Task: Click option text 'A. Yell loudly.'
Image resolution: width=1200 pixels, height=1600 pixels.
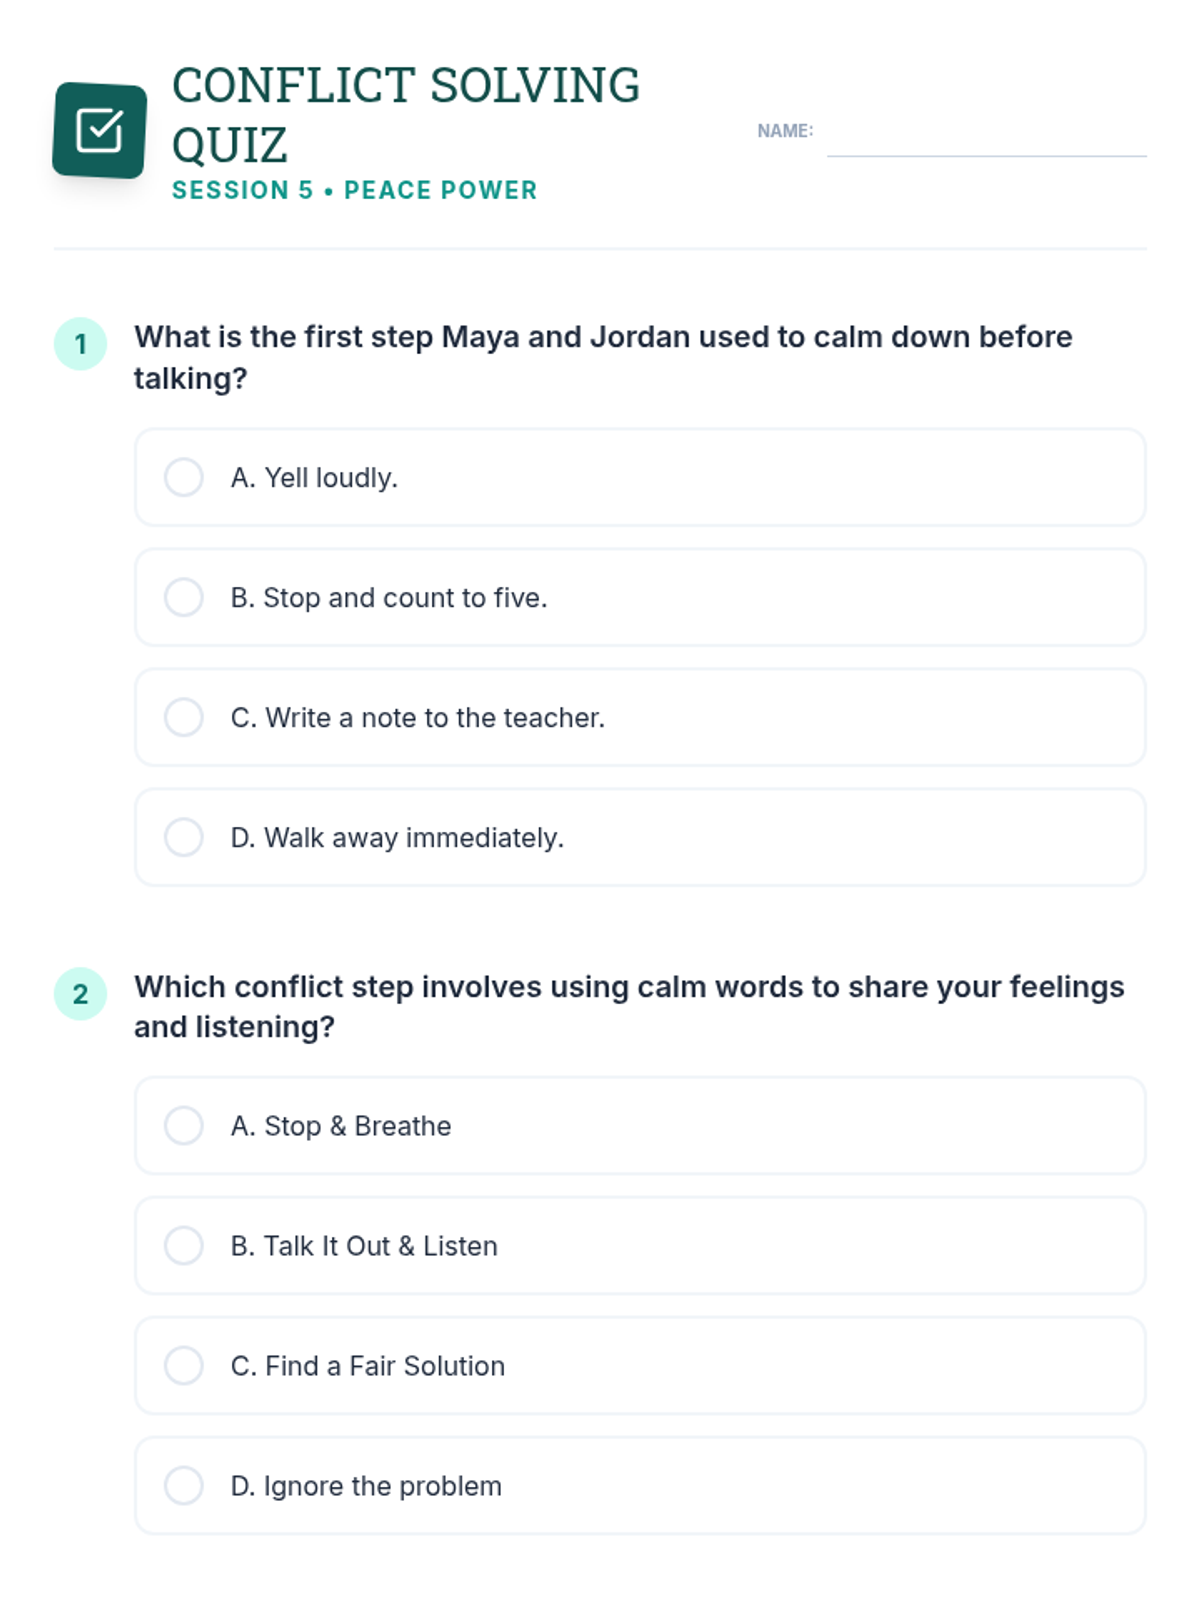Action: [314, 477]
